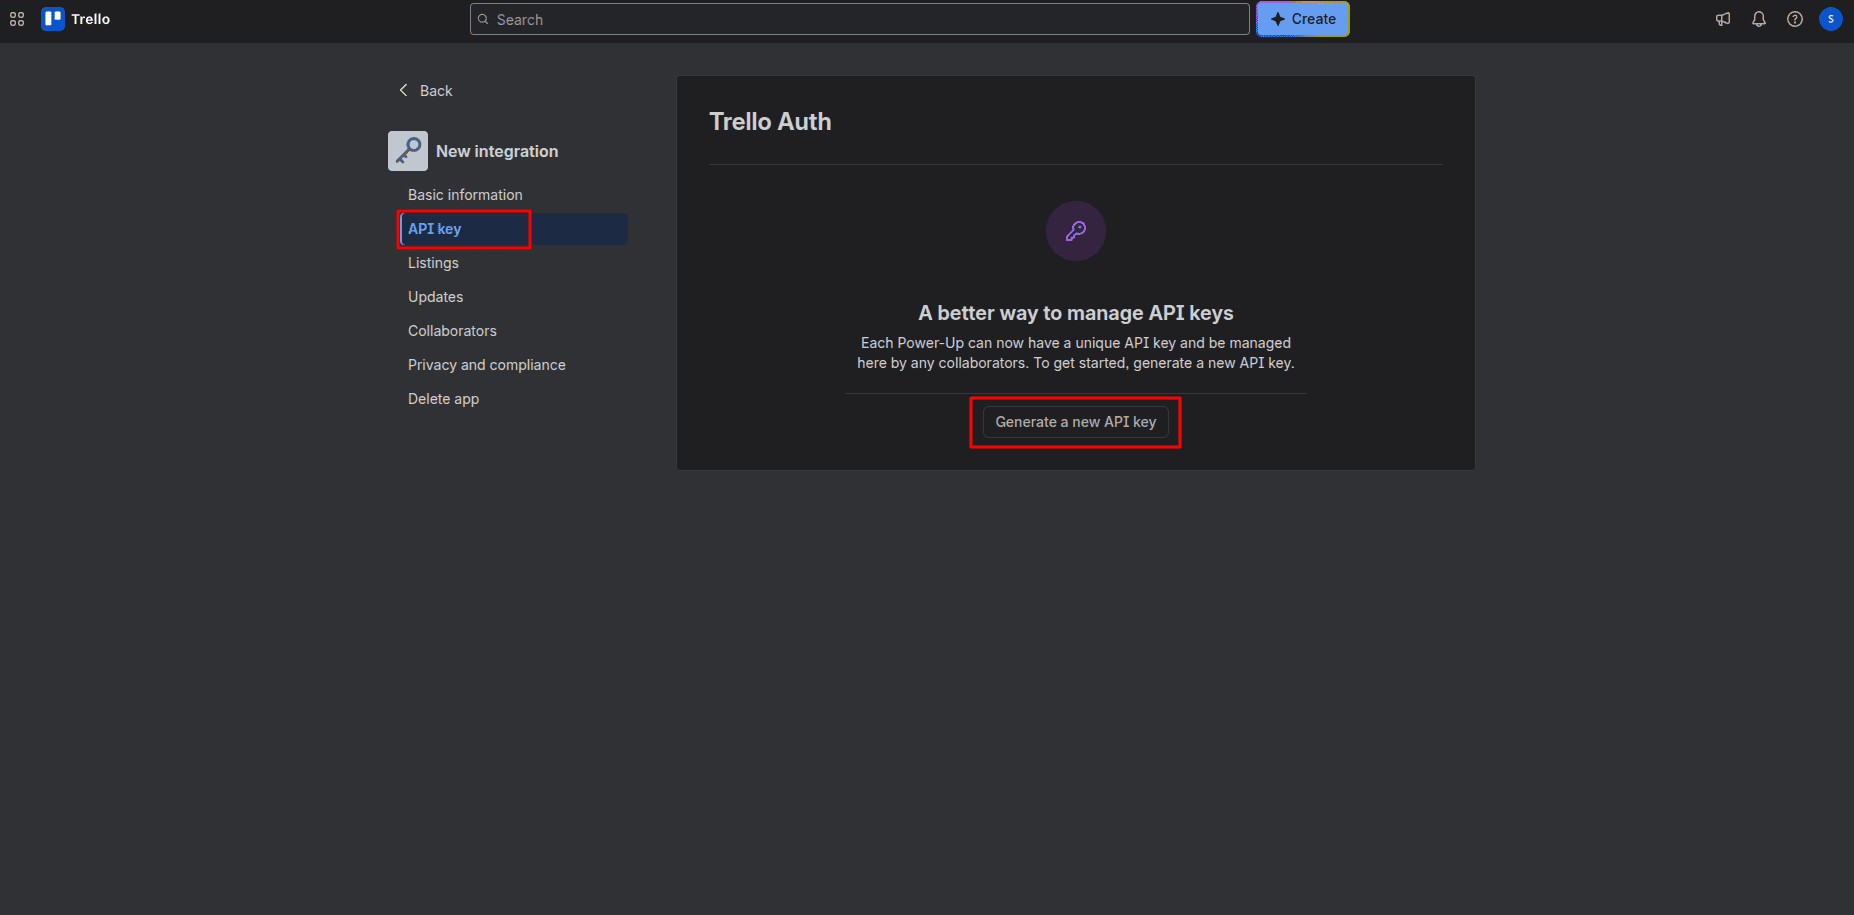The height and width of the screenshot is (915, 1854).
Task: Click the Trello logo in header
Action: [76, 19]
